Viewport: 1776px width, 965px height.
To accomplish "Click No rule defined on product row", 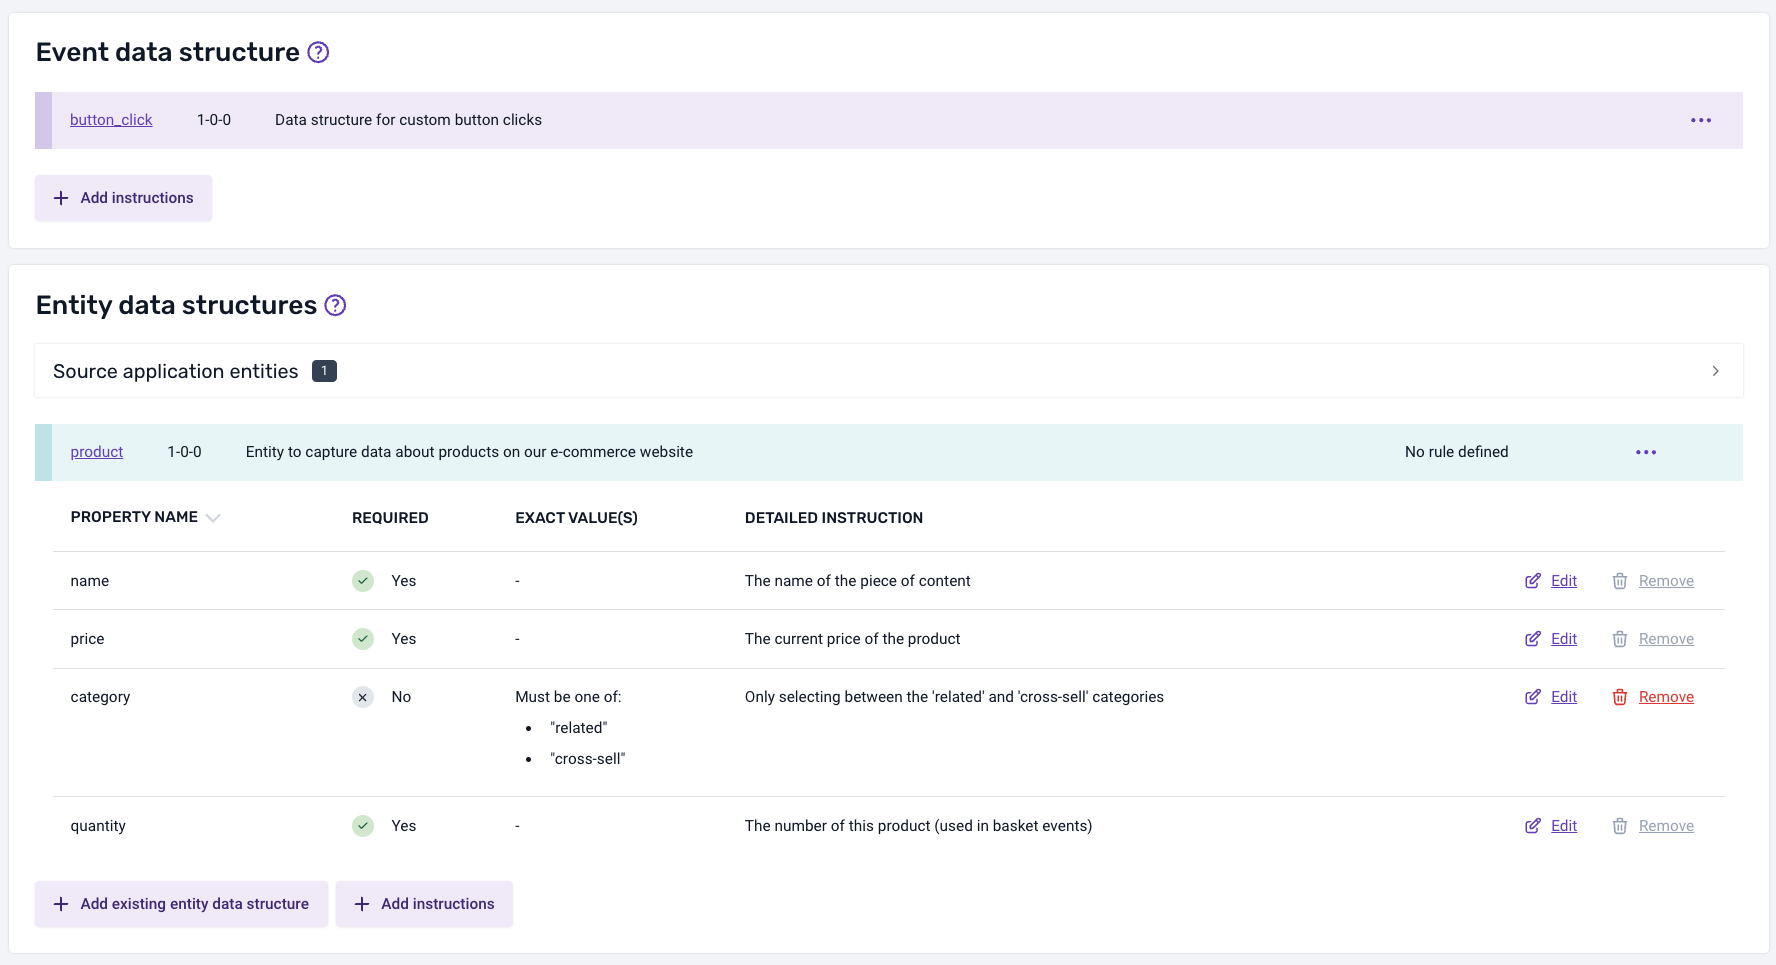I will tap(1457, 452).
